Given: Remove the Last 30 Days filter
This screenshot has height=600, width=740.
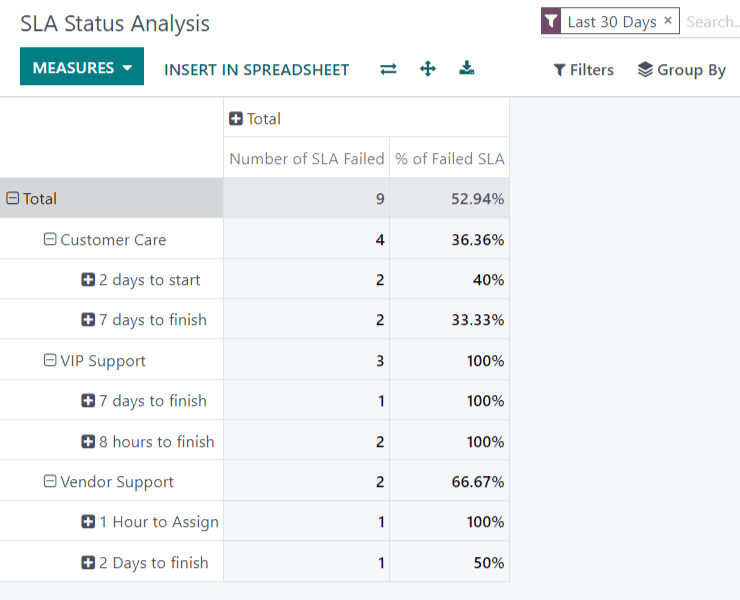Looking at the screenshot, I should pos(668,21).
